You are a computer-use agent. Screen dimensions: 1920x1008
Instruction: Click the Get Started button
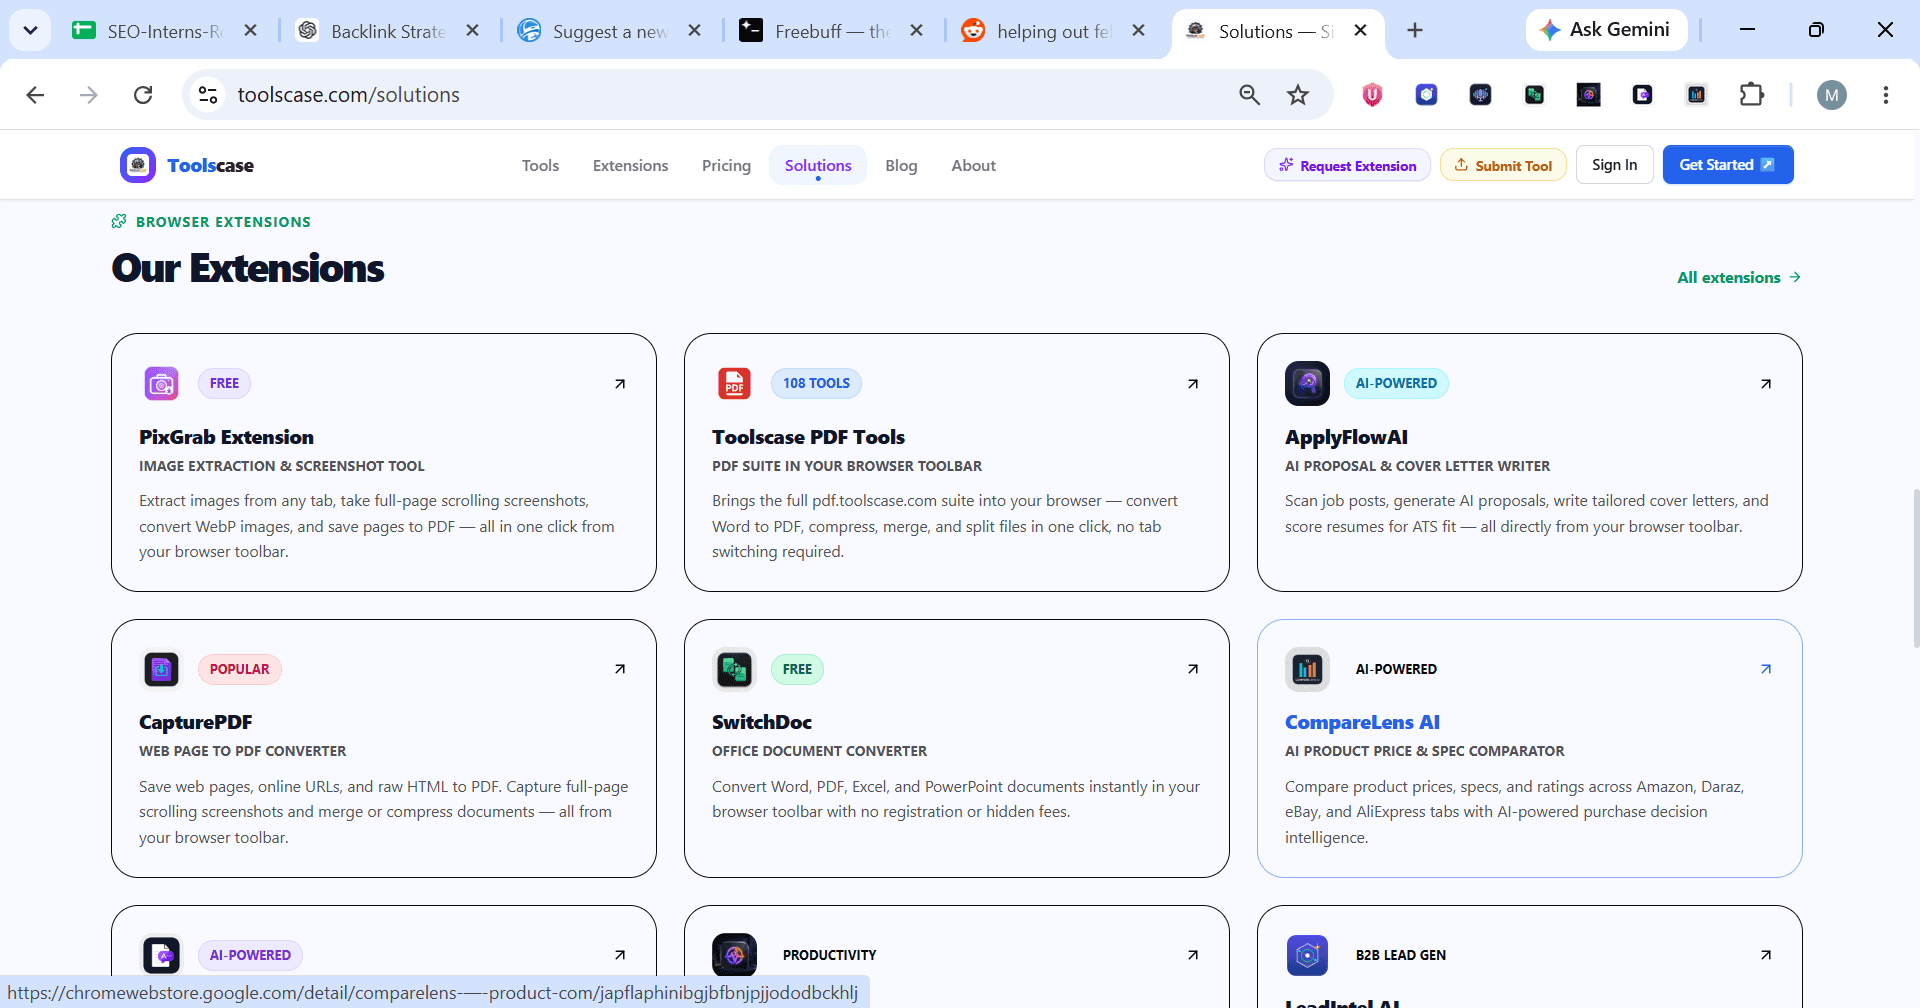click(x=1727, y=165)
